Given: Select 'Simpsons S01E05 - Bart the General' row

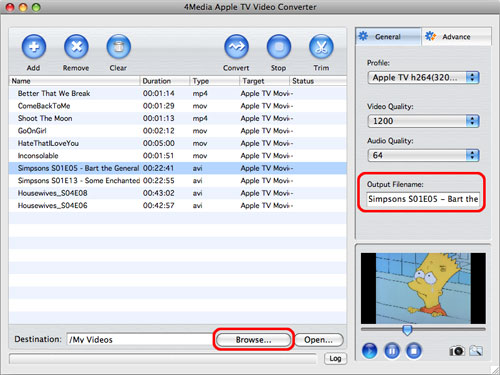Looking at the screenshot, I should coord(178,168).
